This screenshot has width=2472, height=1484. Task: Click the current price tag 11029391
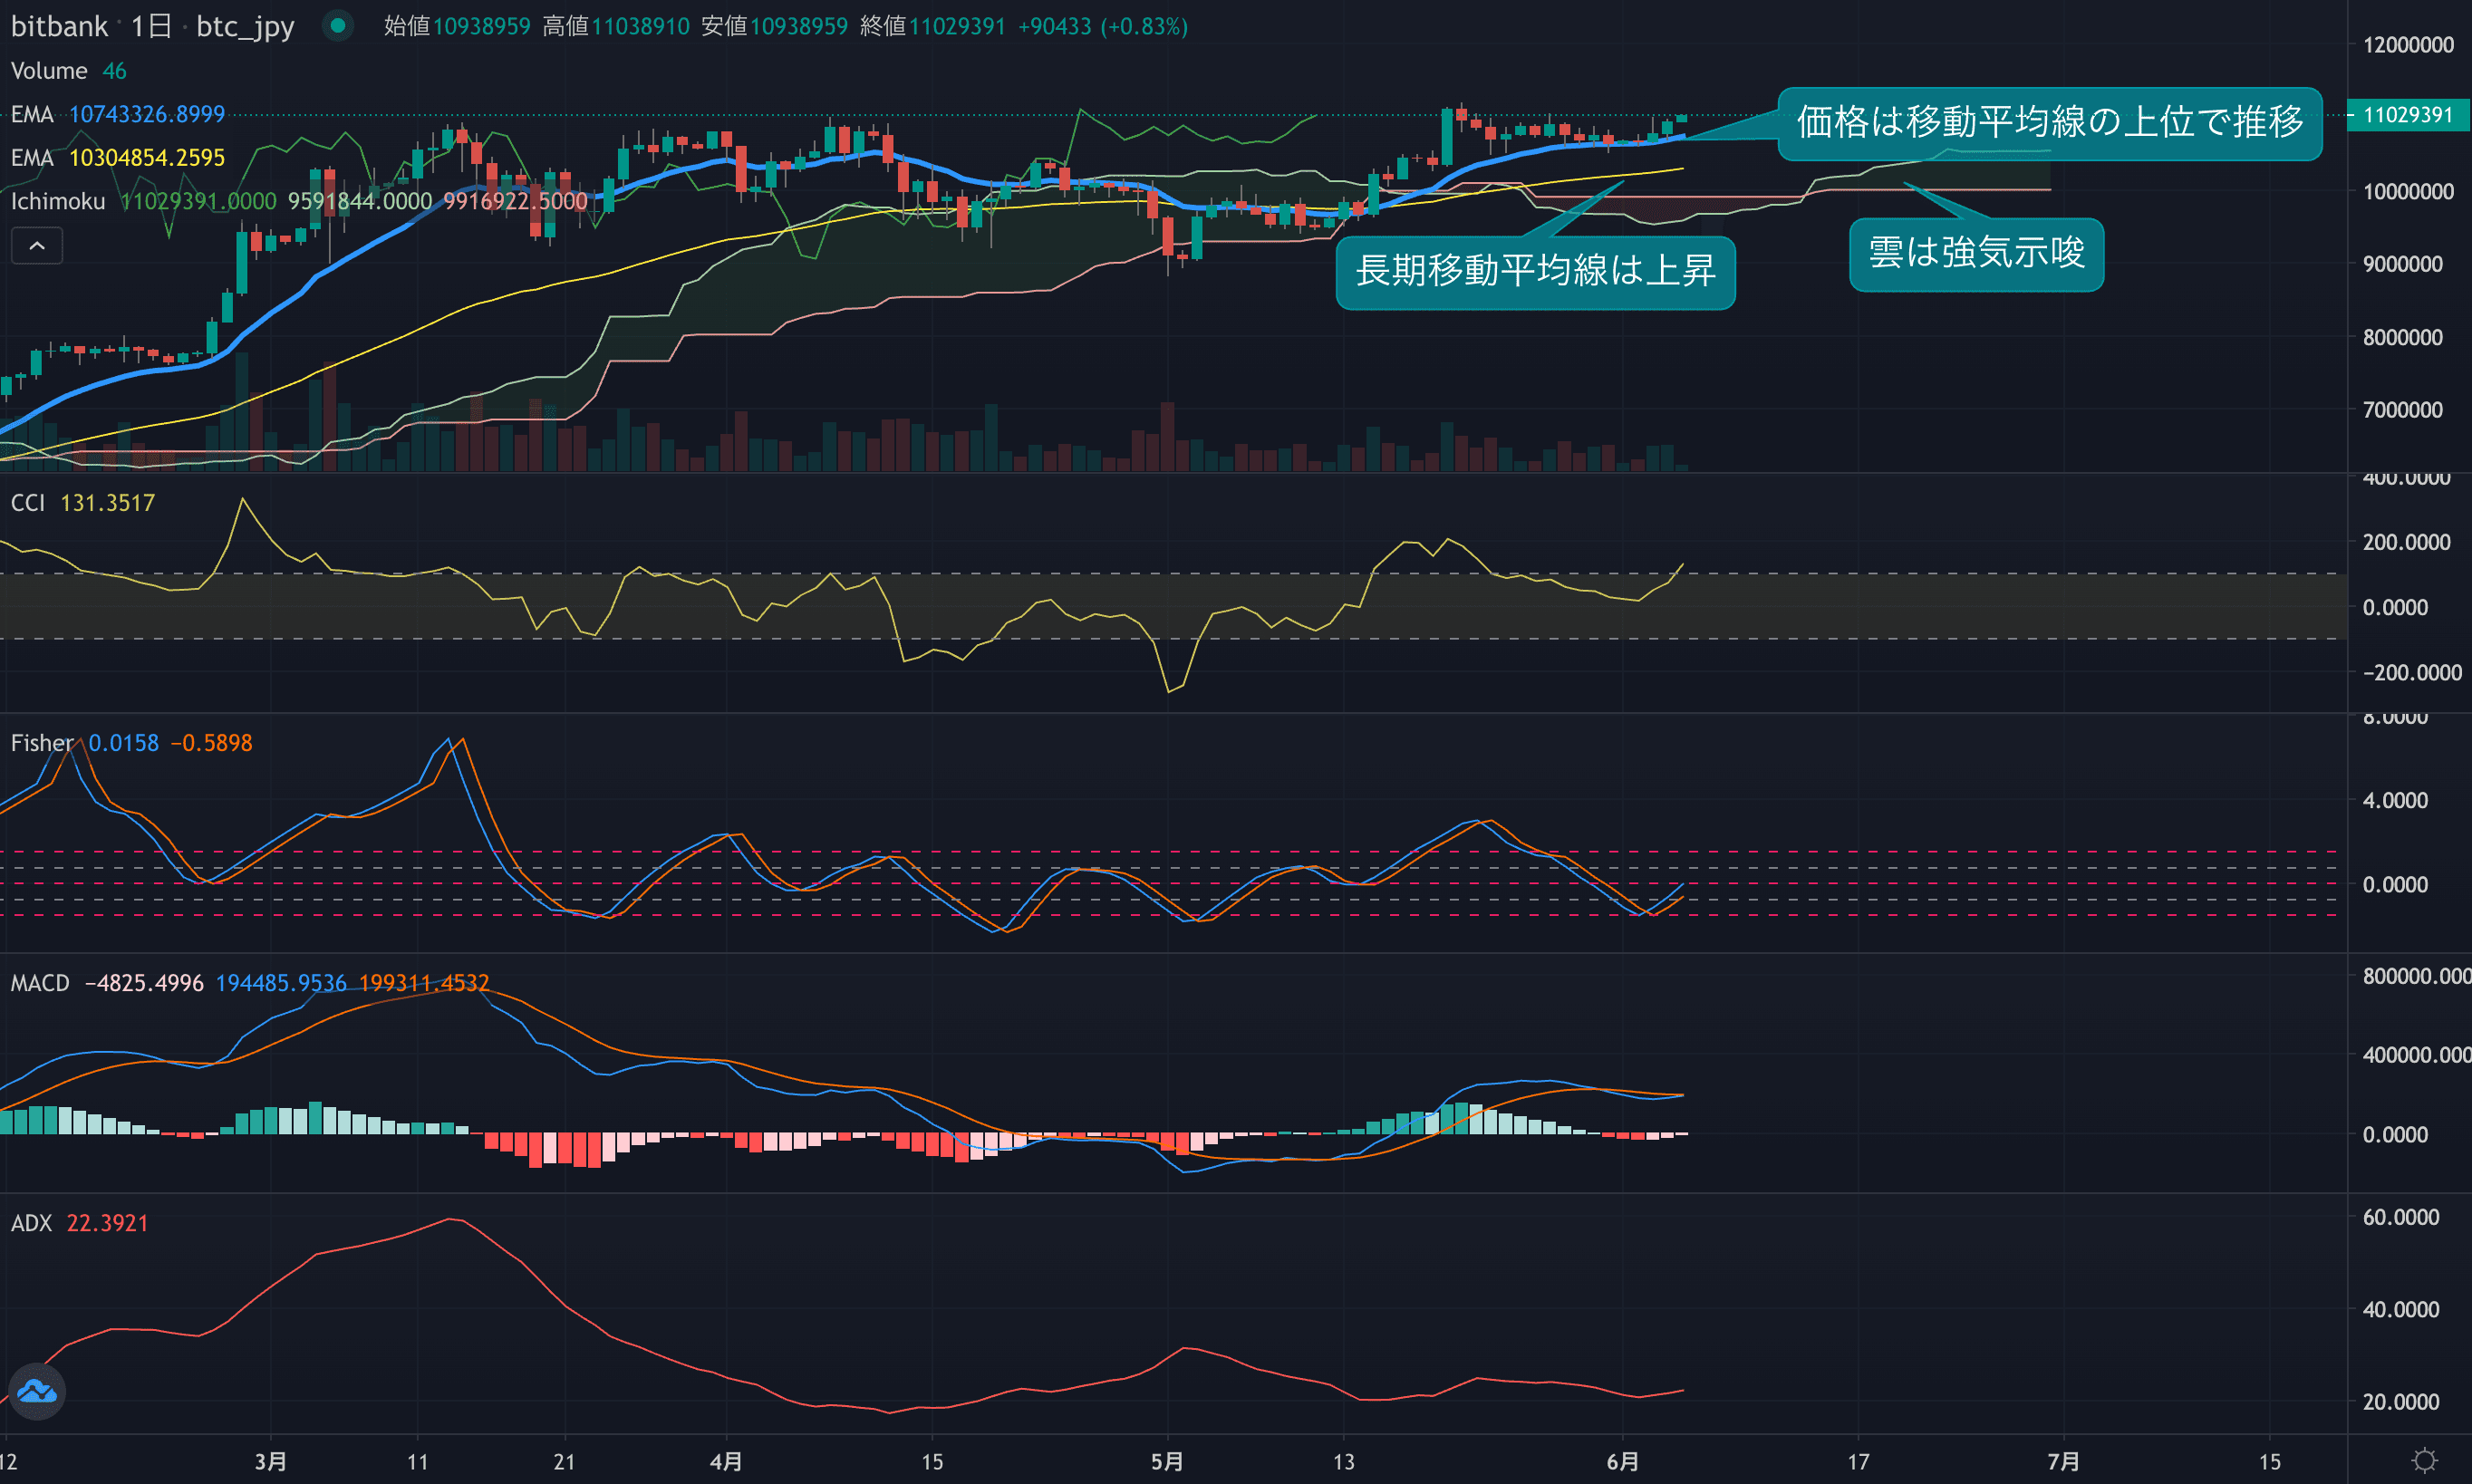[x=2407, y=115]
